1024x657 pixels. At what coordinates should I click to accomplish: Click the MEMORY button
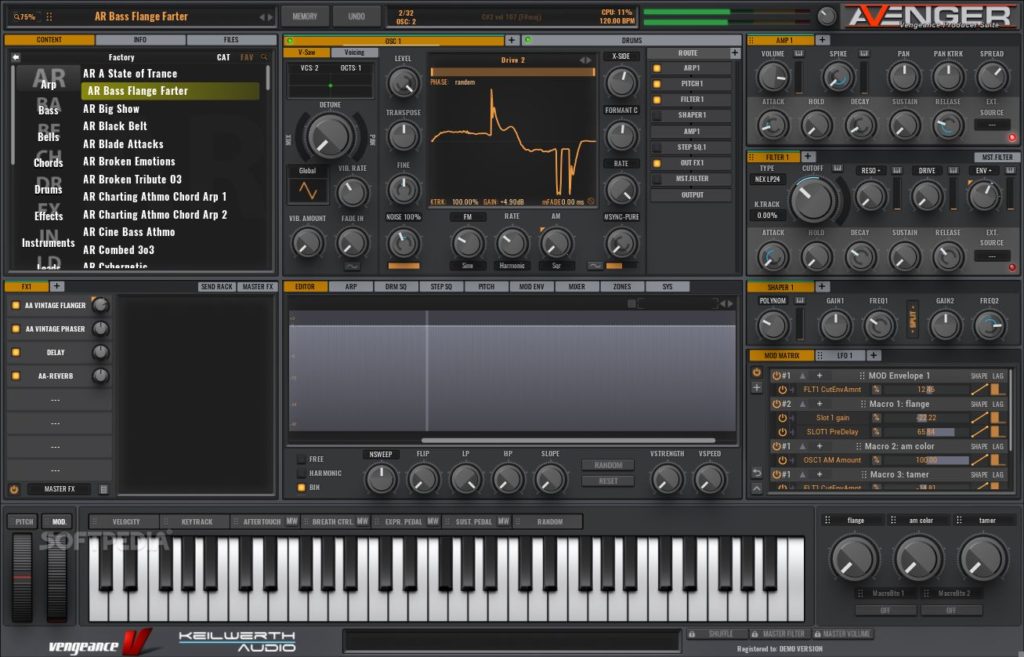[304, 16]
